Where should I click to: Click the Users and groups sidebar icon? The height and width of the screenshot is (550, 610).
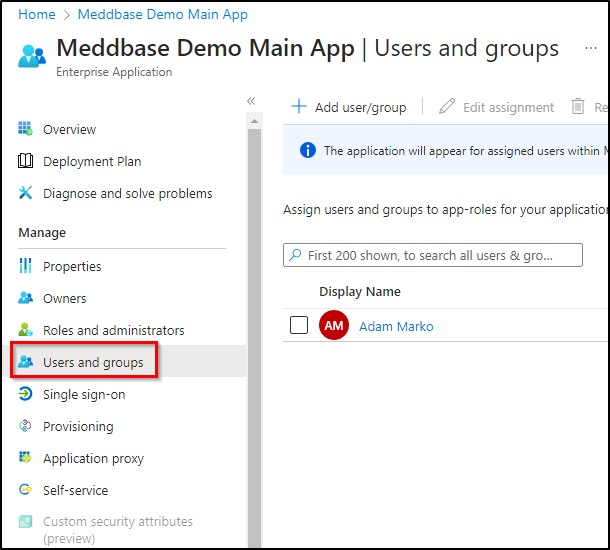(25, 362)
